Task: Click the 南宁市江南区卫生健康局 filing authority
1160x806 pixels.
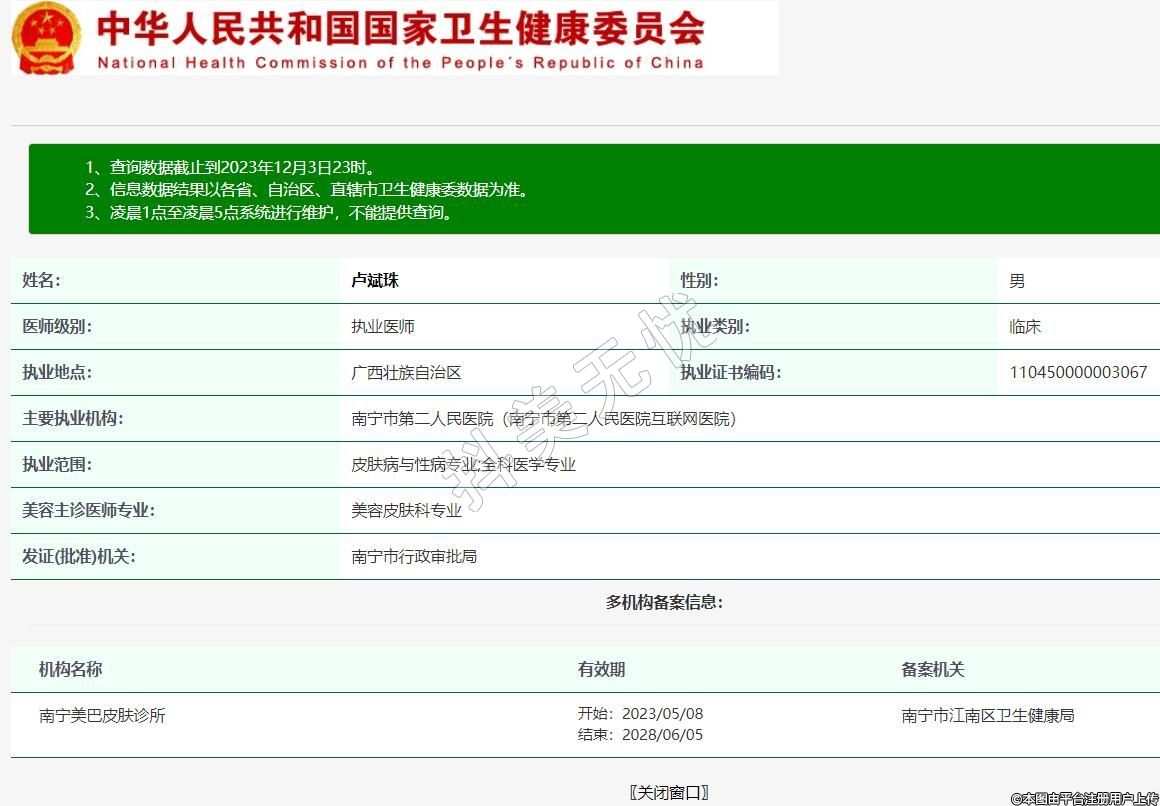Action: (x=987, y=716)
